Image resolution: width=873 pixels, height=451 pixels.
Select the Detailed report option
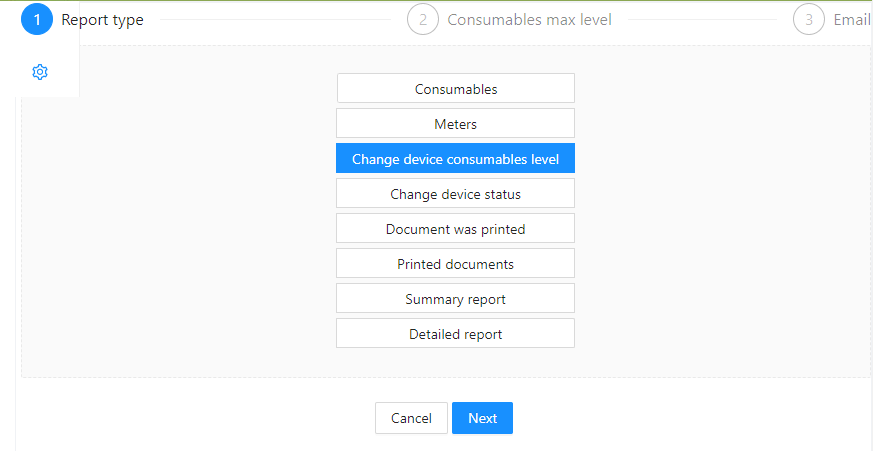point(455,334)
